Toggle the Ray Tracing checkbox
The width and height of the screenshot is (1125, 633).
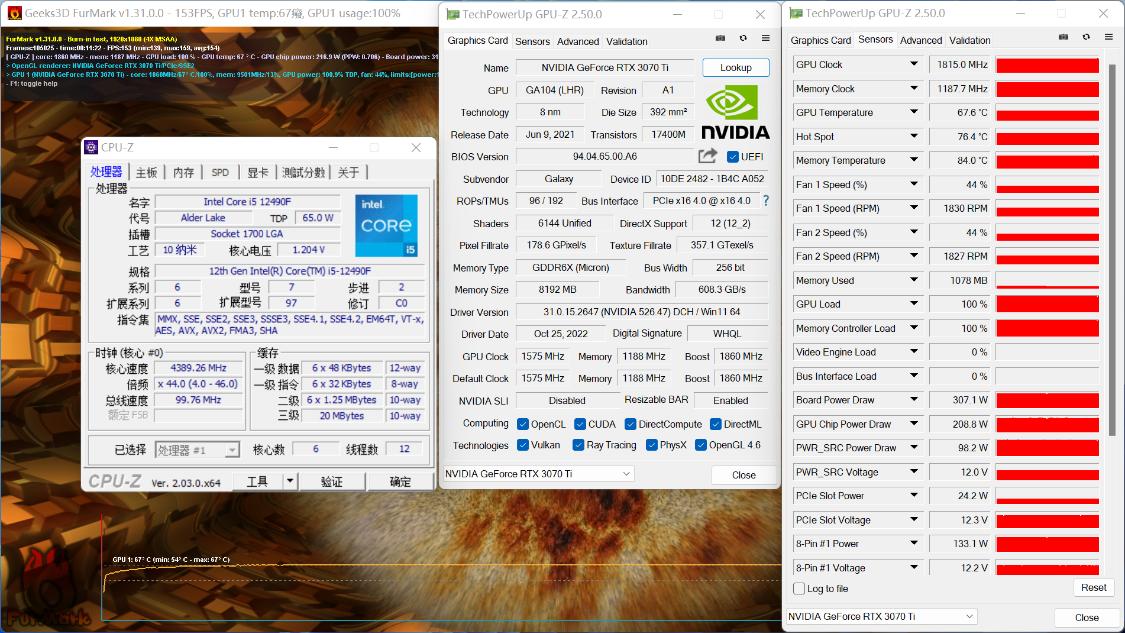coord(579,445)
